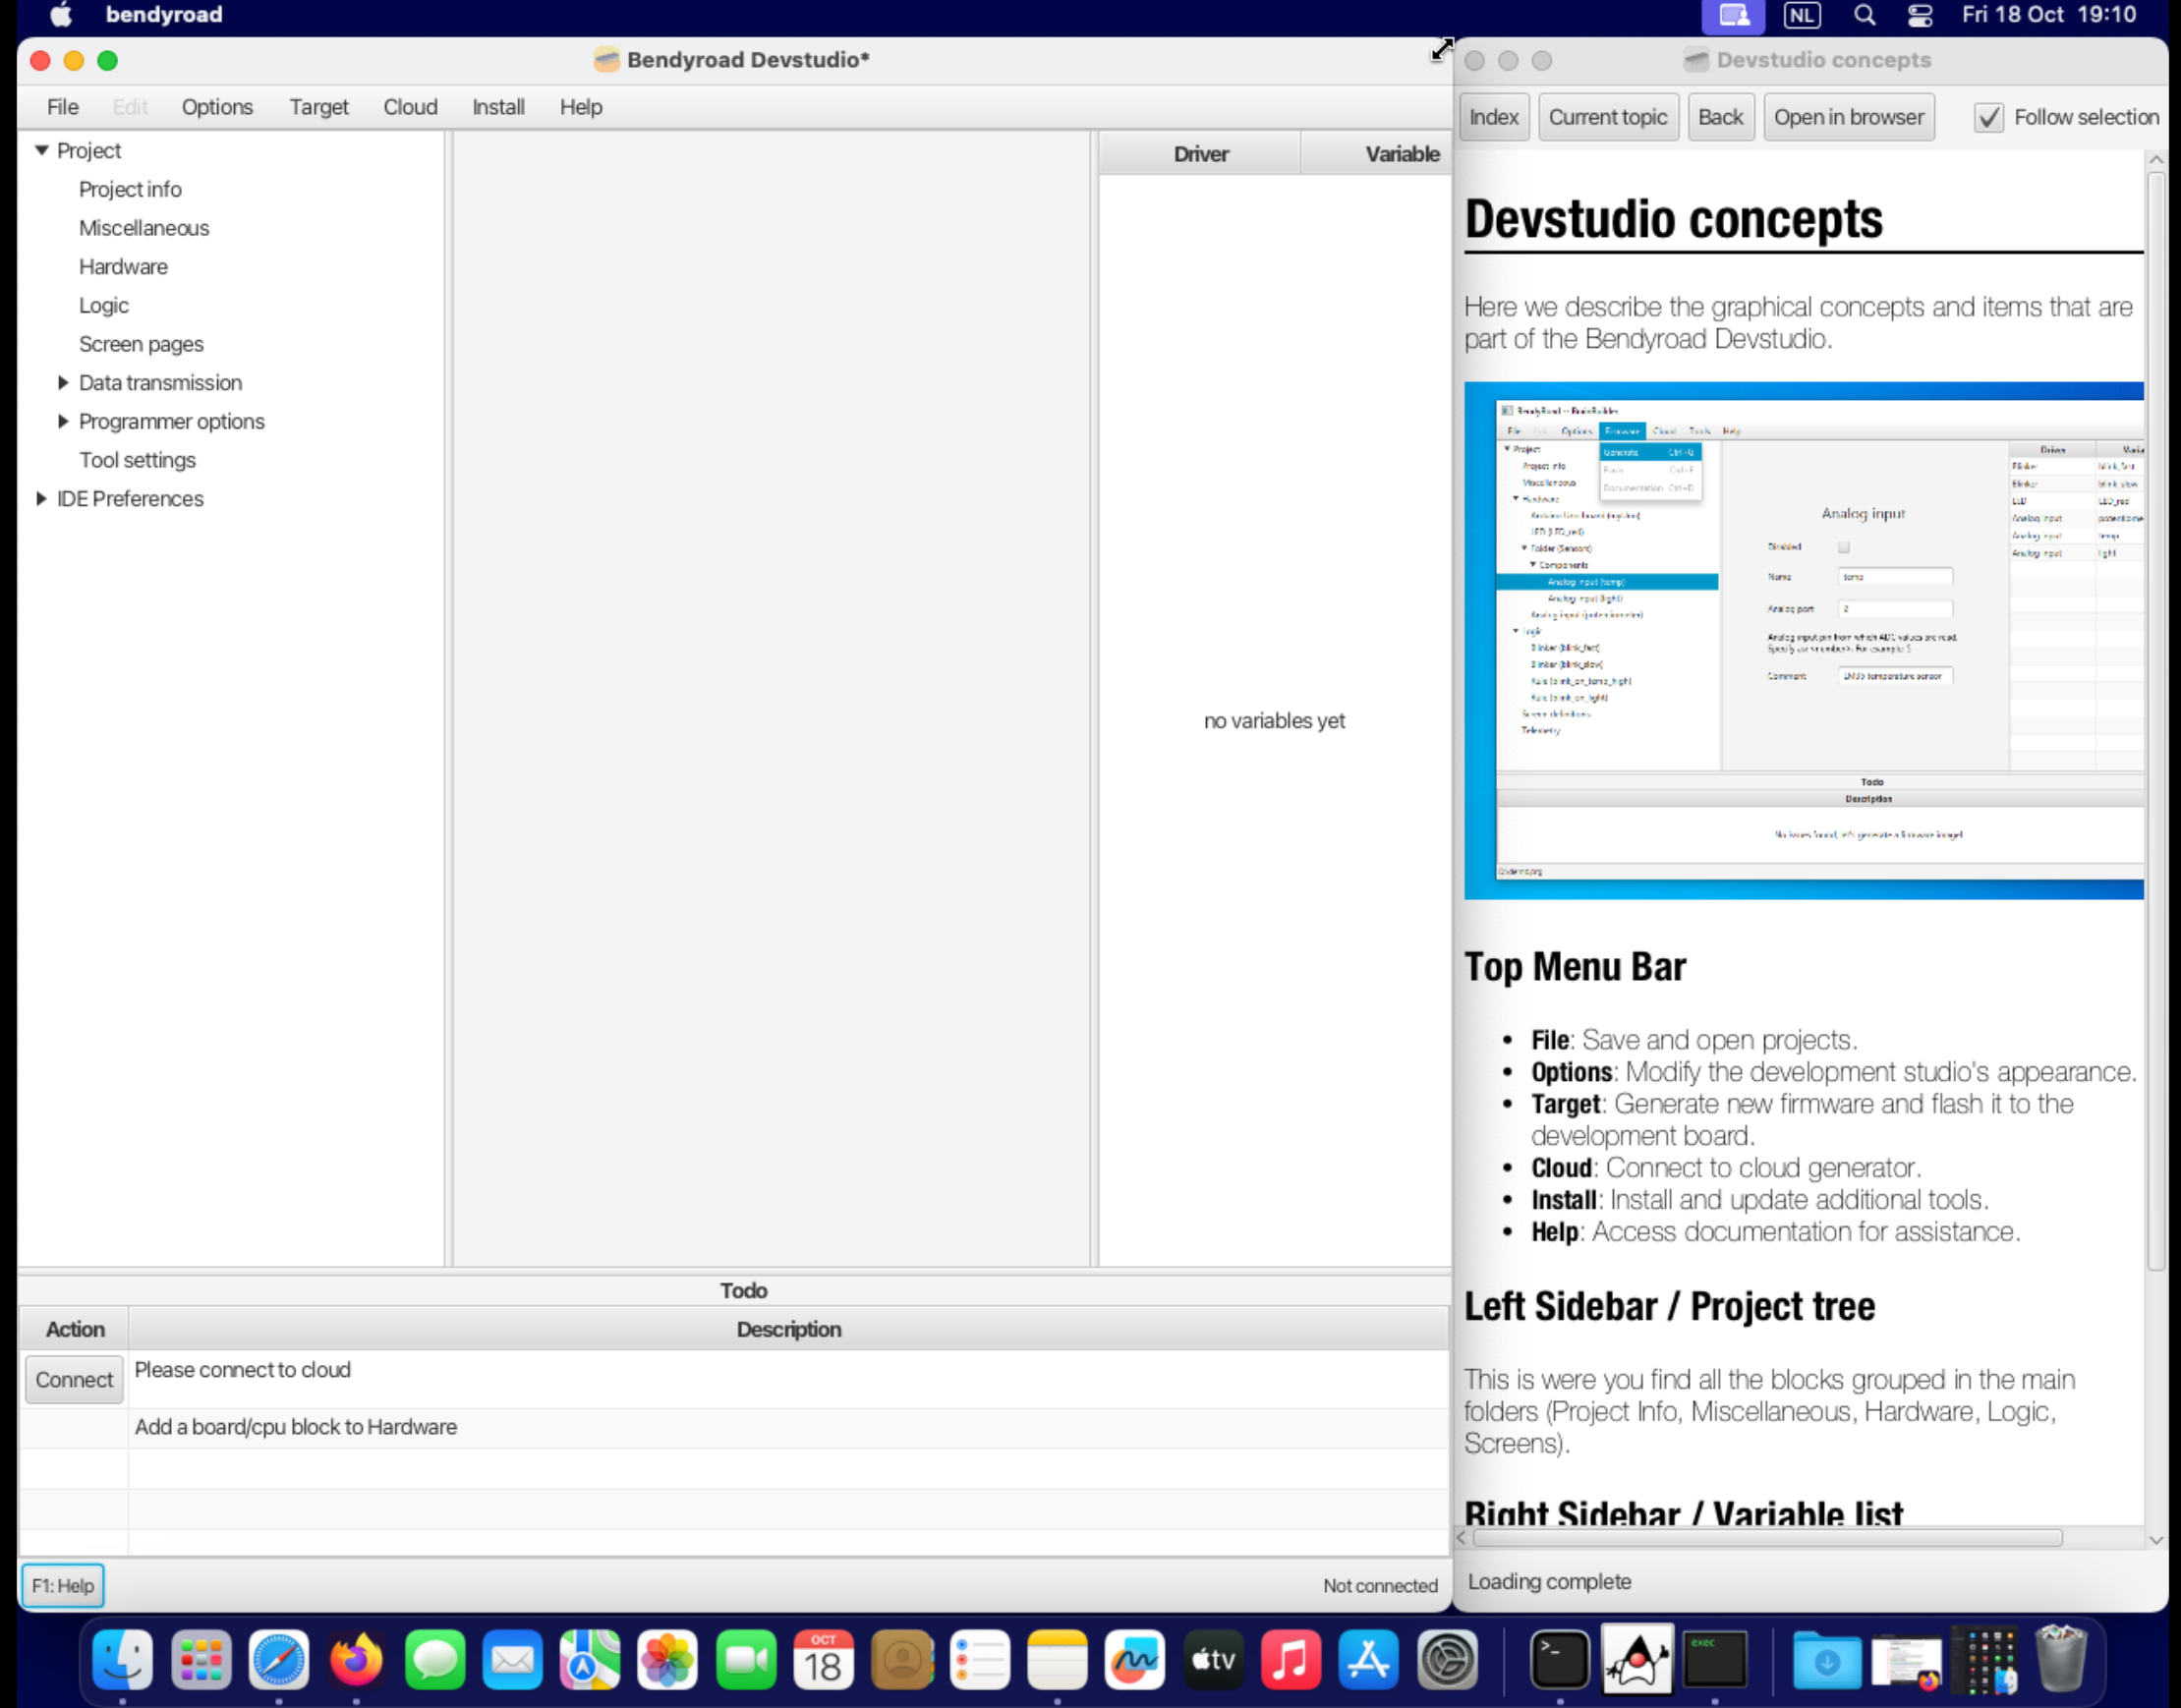Open Maps app in dock
Screen dimensions: 2181x1708
[x=590, y=1660]
